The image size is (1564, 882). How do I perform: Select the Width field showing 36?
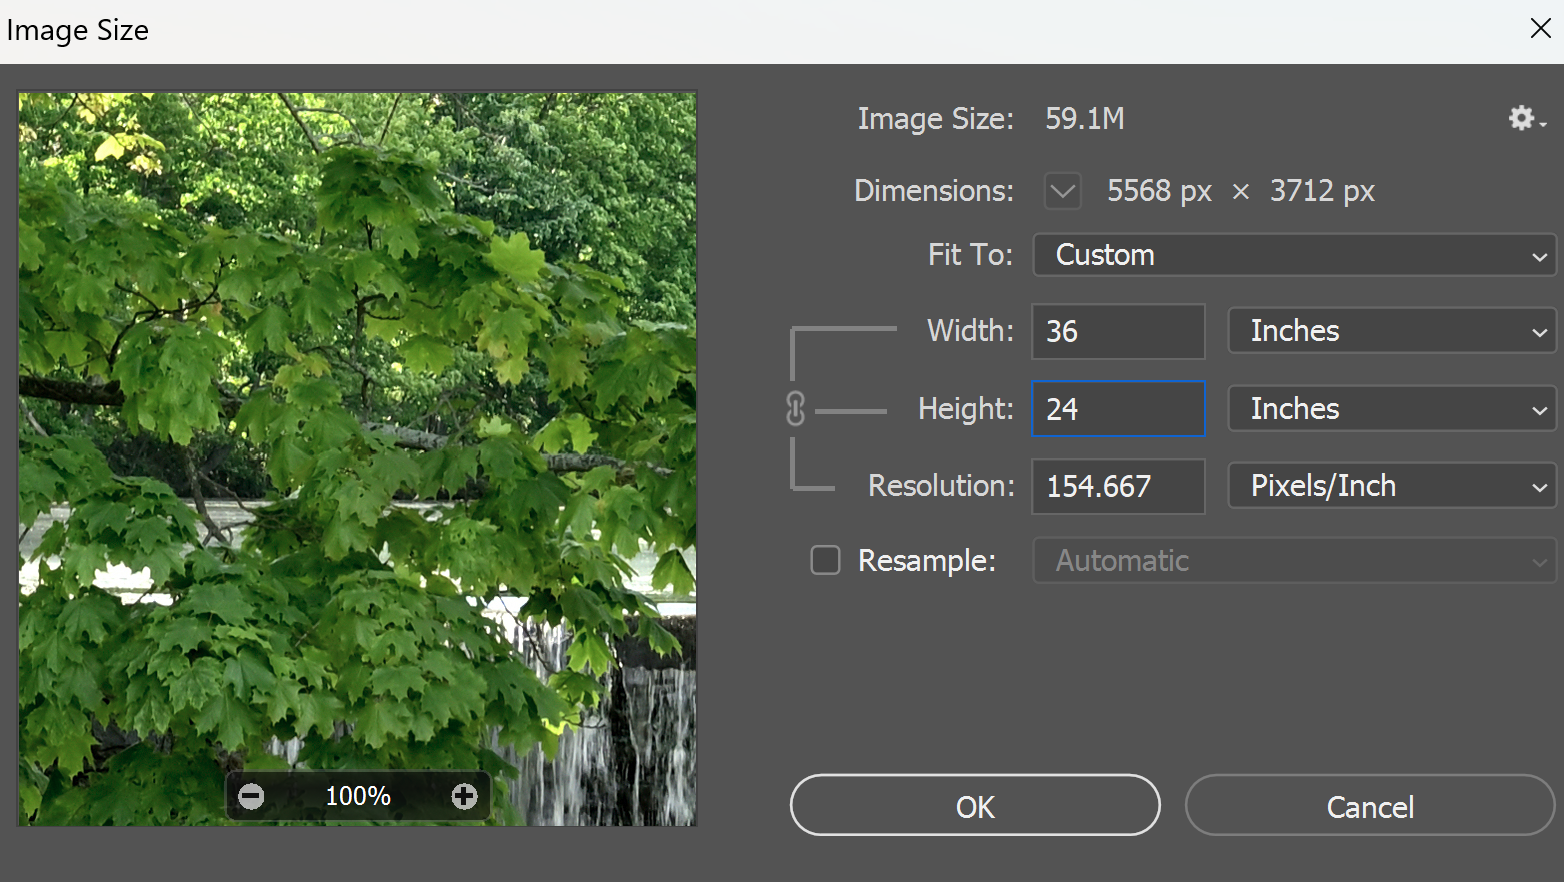1118,331
